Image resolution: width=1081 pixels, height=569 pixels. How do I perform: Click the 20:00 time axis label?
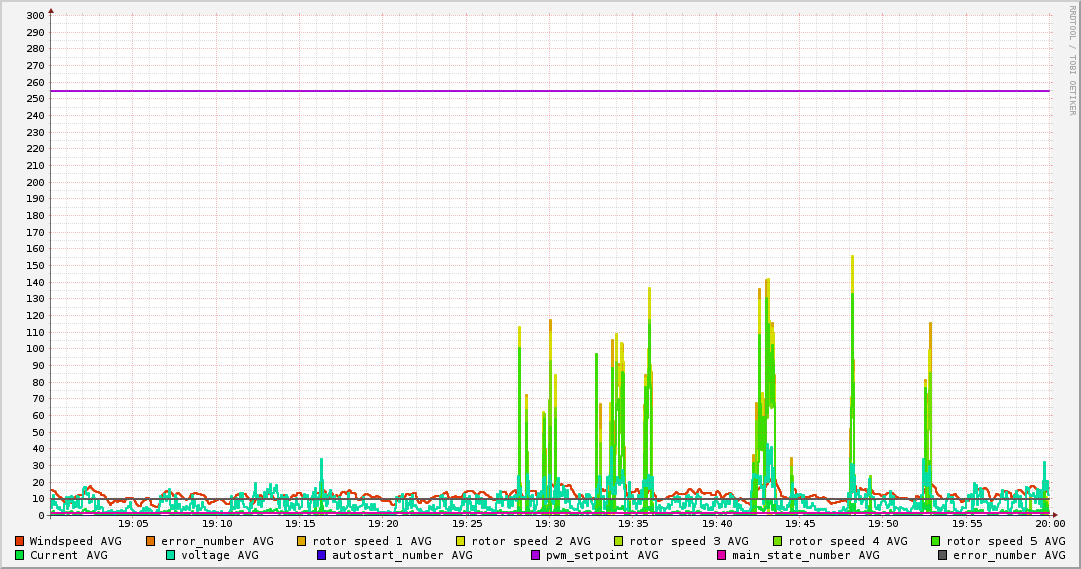point(1049,523)
